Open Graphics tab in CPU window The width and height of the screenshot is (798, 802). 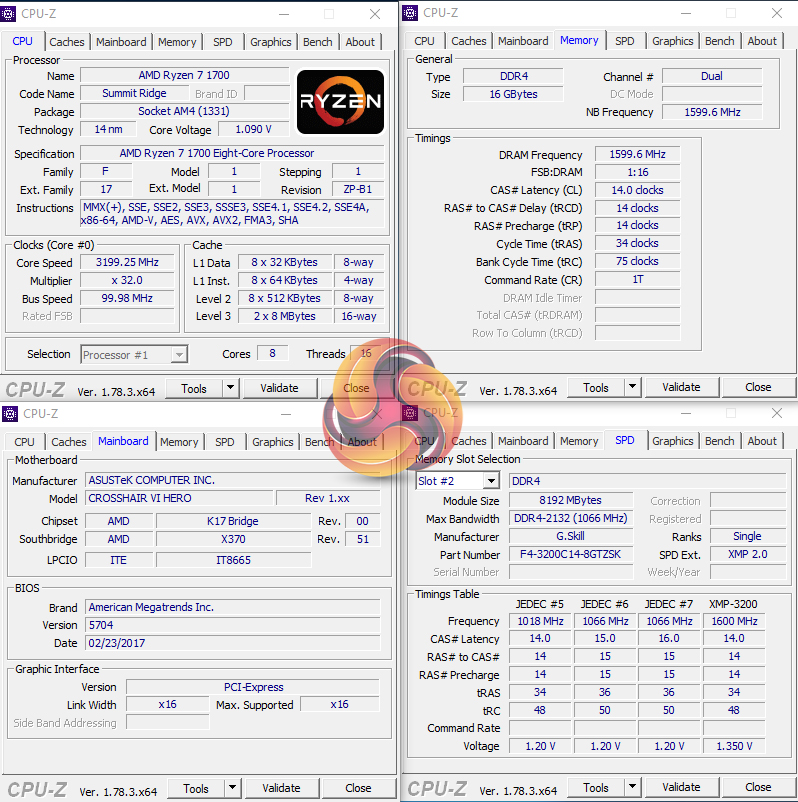click(271, 42)
